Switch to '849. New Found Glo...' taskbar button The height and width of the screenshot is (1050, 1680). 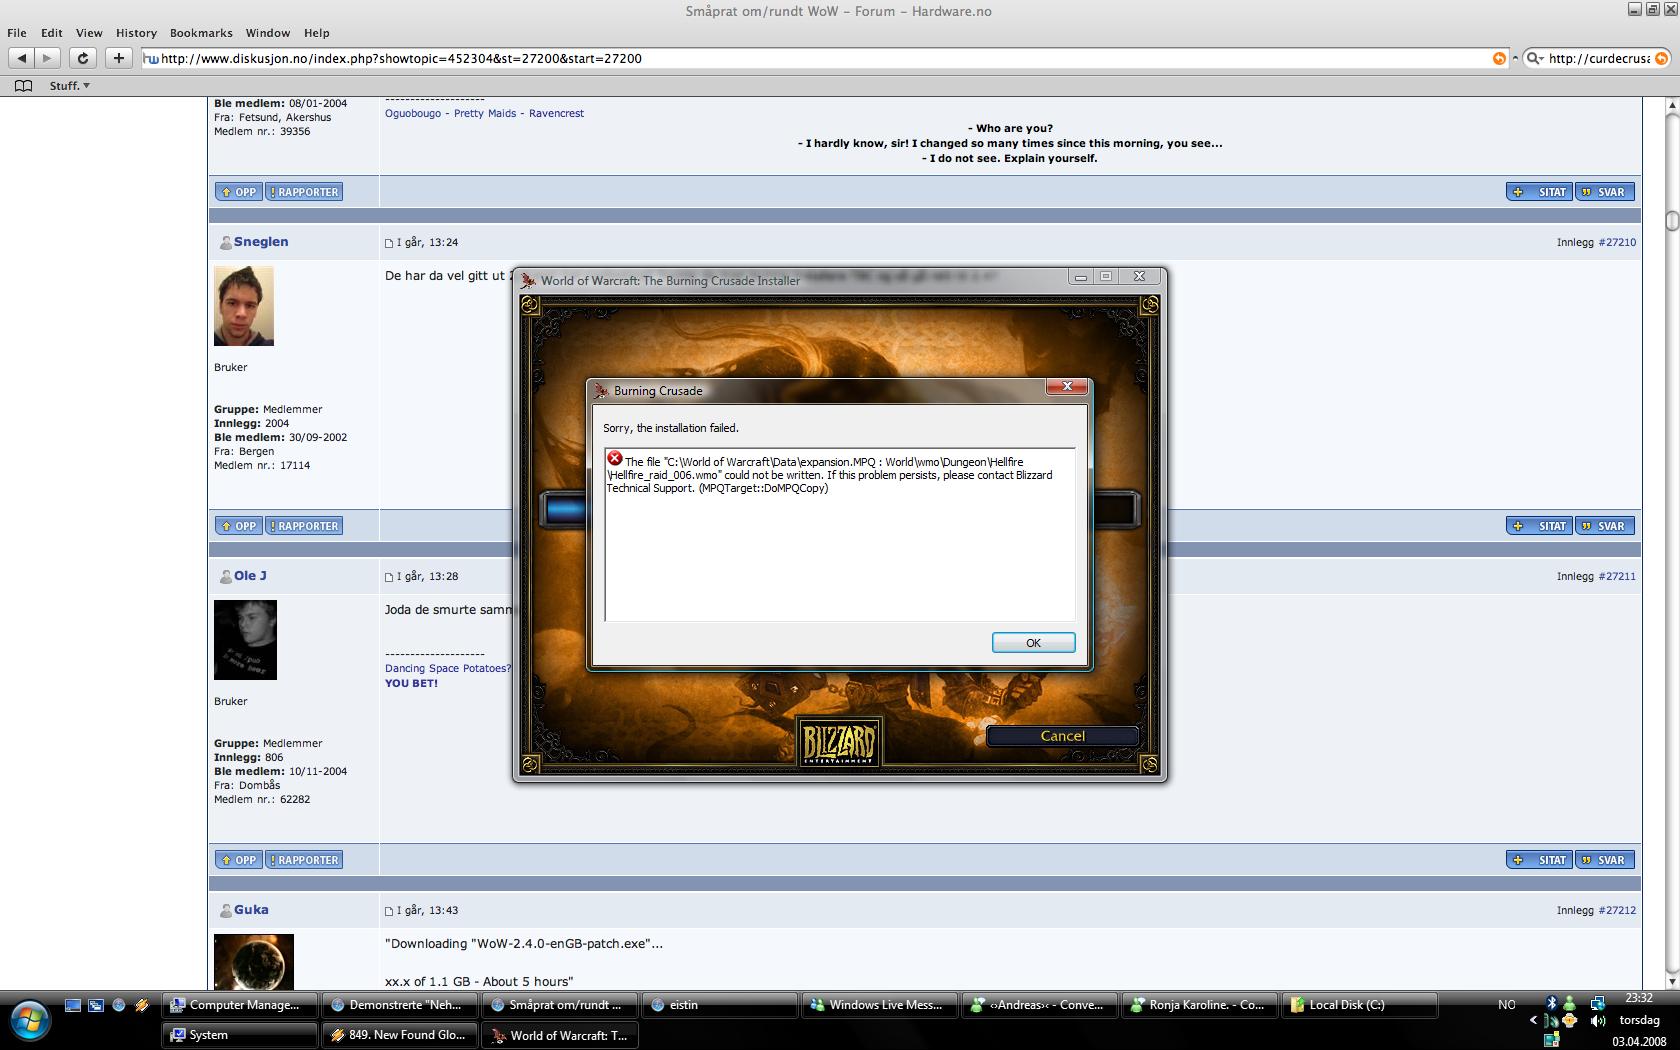click(x=400, y=1035)
